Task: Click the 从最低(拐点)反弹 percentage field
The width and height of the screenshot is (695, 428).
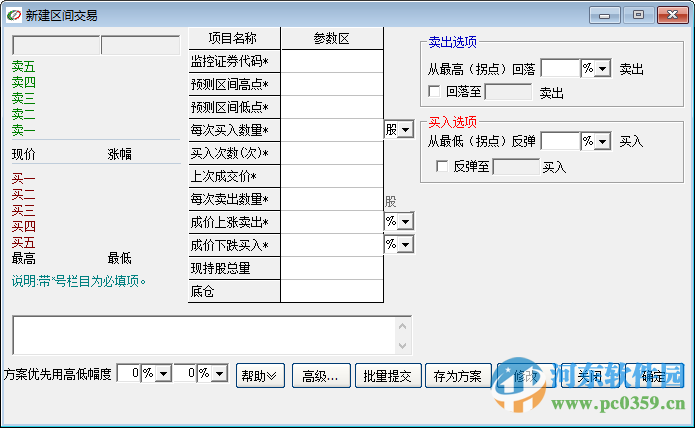Action: pos(561,141)
